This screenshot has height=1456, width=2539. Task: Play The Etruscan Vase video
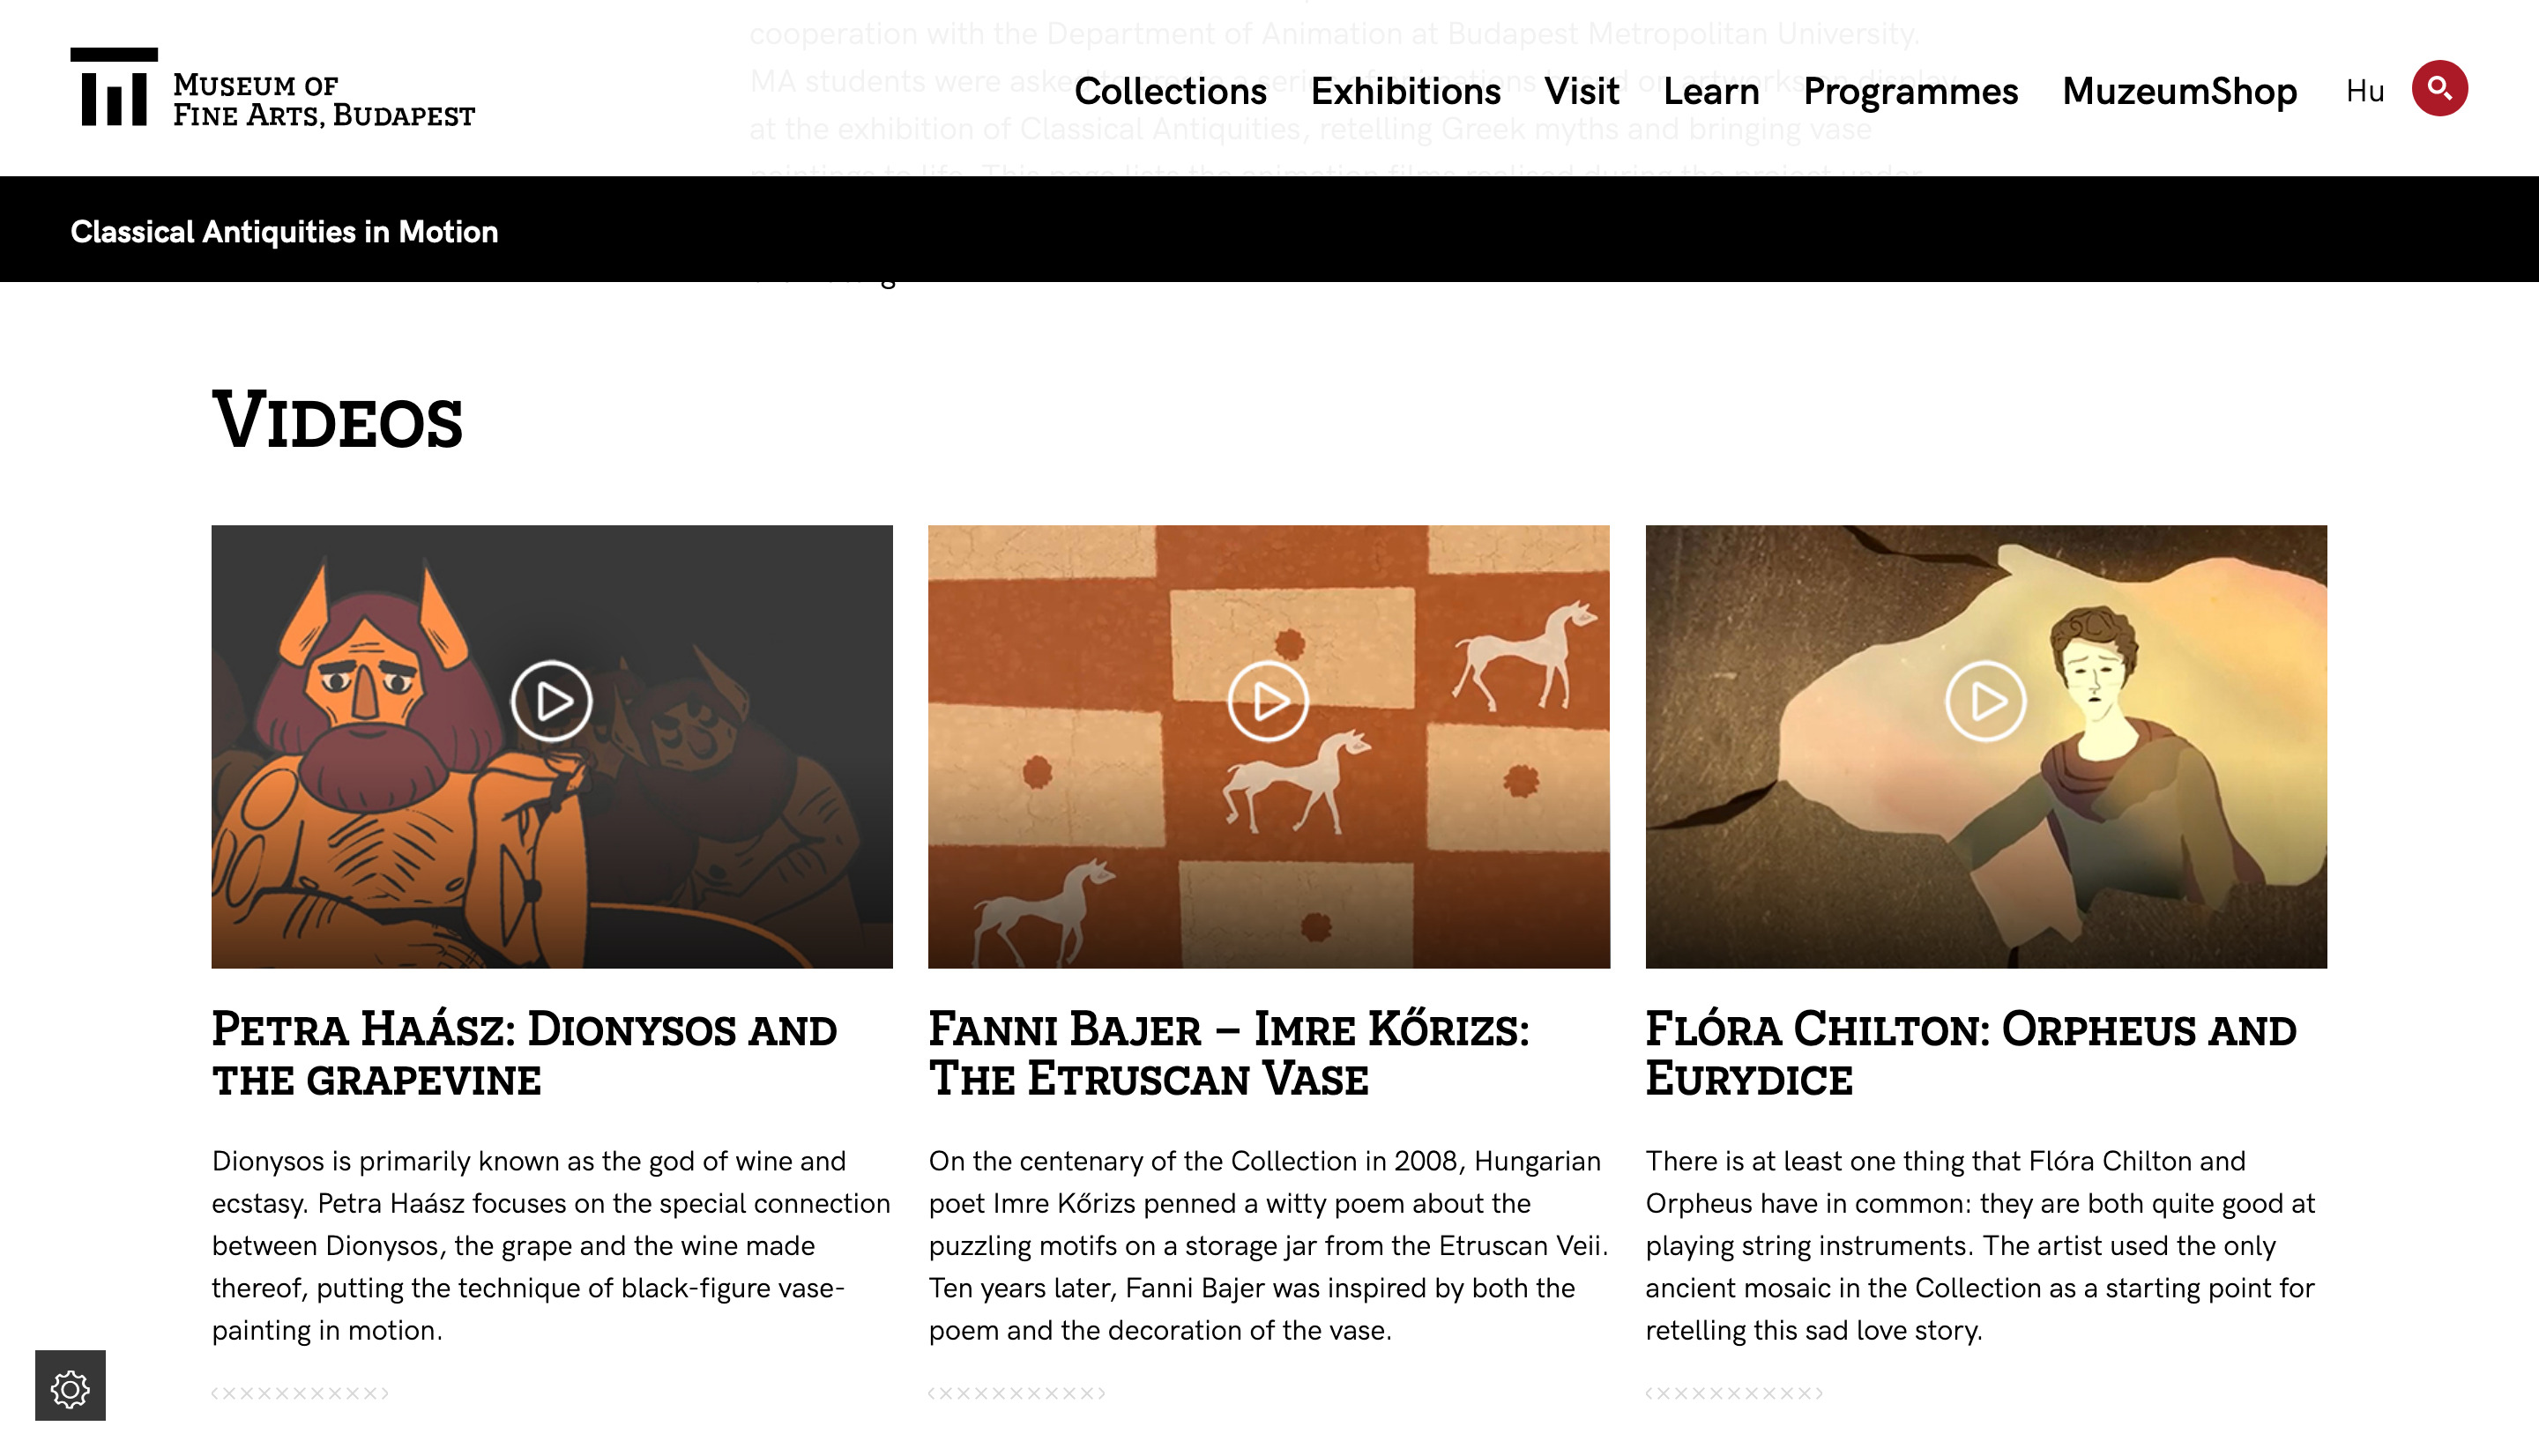coord(1267,700)
